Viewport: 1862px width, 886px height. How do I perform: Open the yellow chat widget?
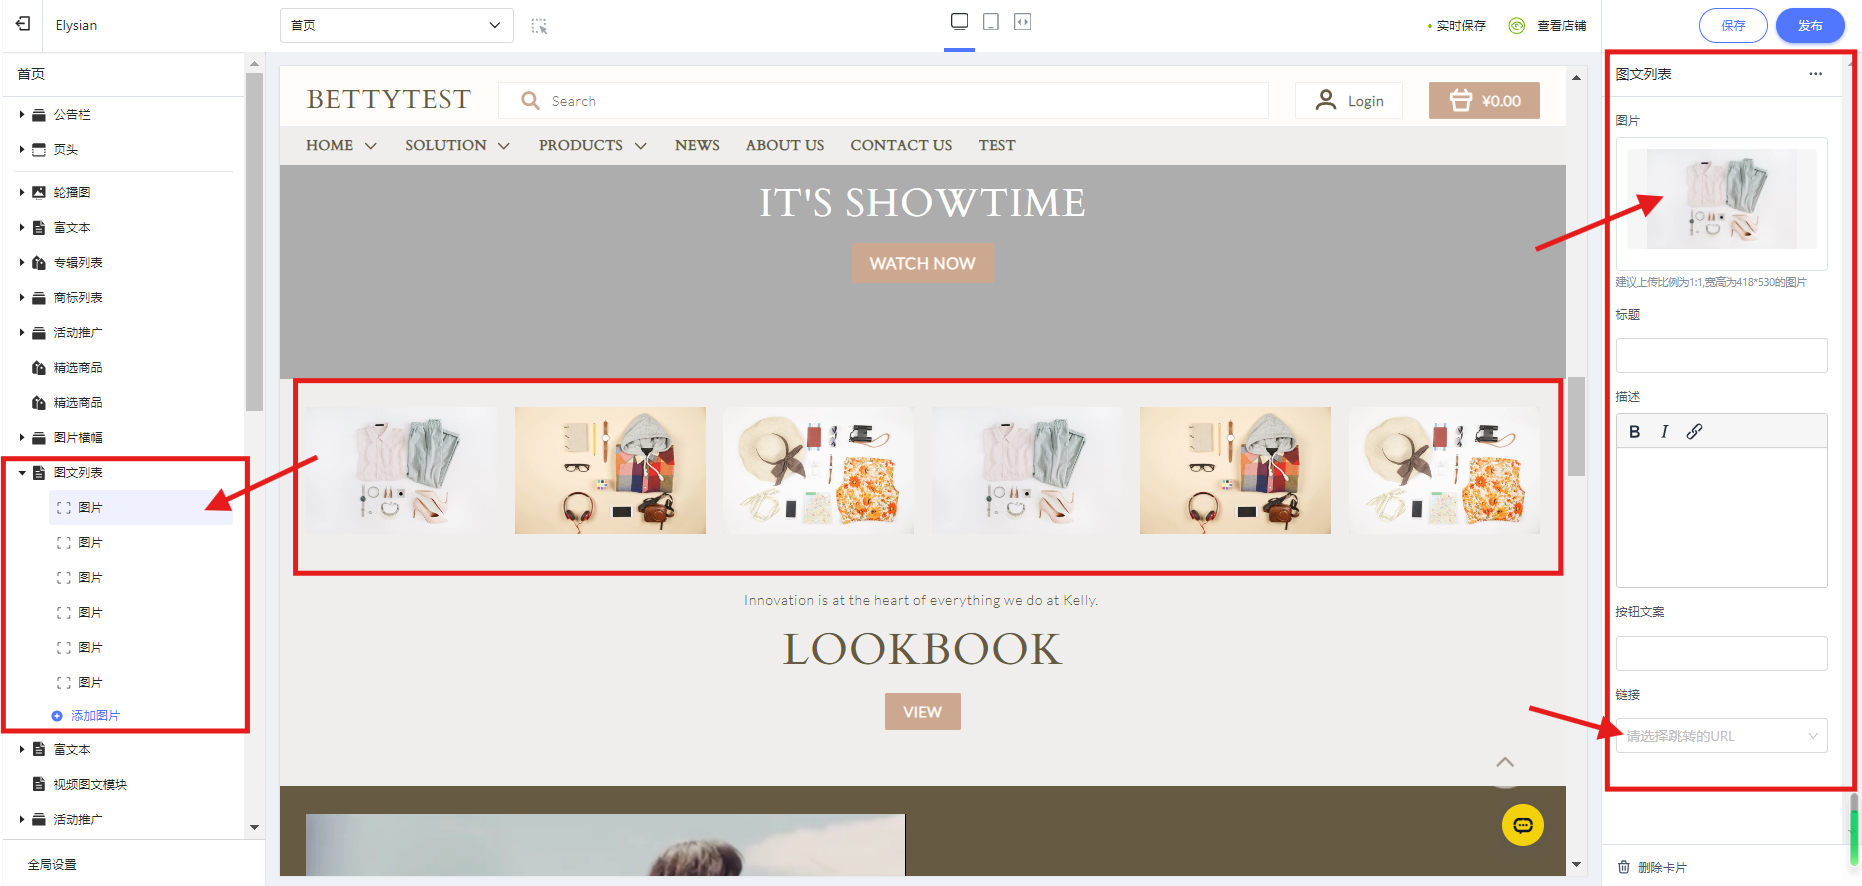1522,825
